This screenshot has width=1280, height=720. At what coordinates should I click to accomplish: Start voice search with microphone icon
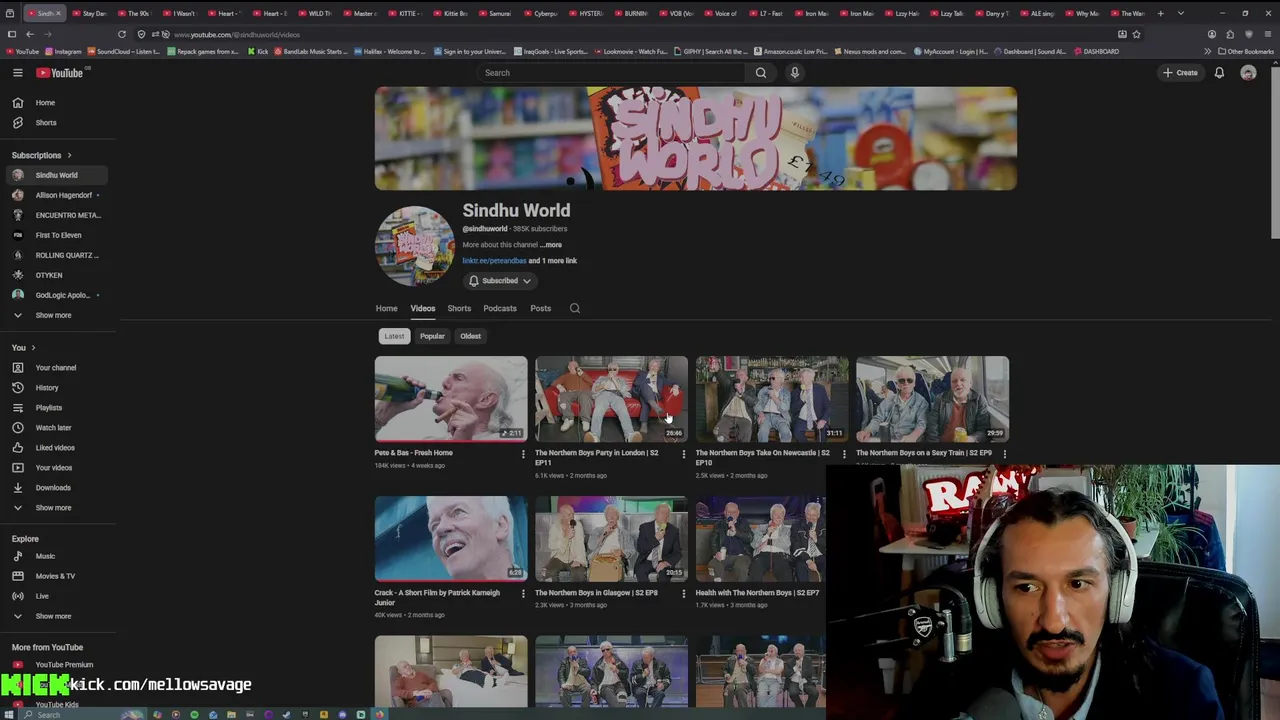tap(795, 73)
